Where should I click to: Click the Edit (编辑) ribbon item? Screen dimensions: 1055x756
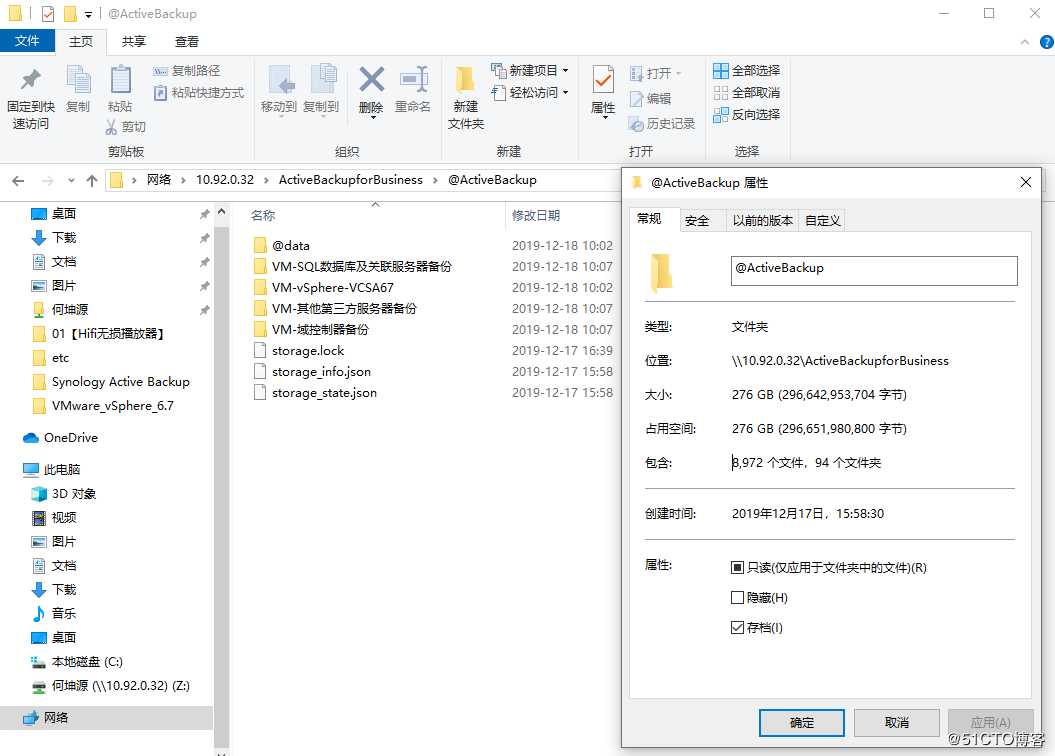click(x=650, y=99)
